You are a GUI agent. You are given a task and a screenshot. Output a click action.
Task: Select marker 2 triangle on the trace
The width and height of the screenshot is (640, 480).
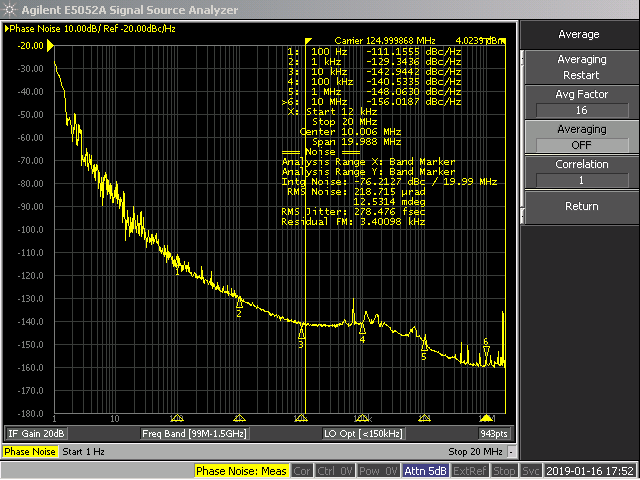pos(239,303)
